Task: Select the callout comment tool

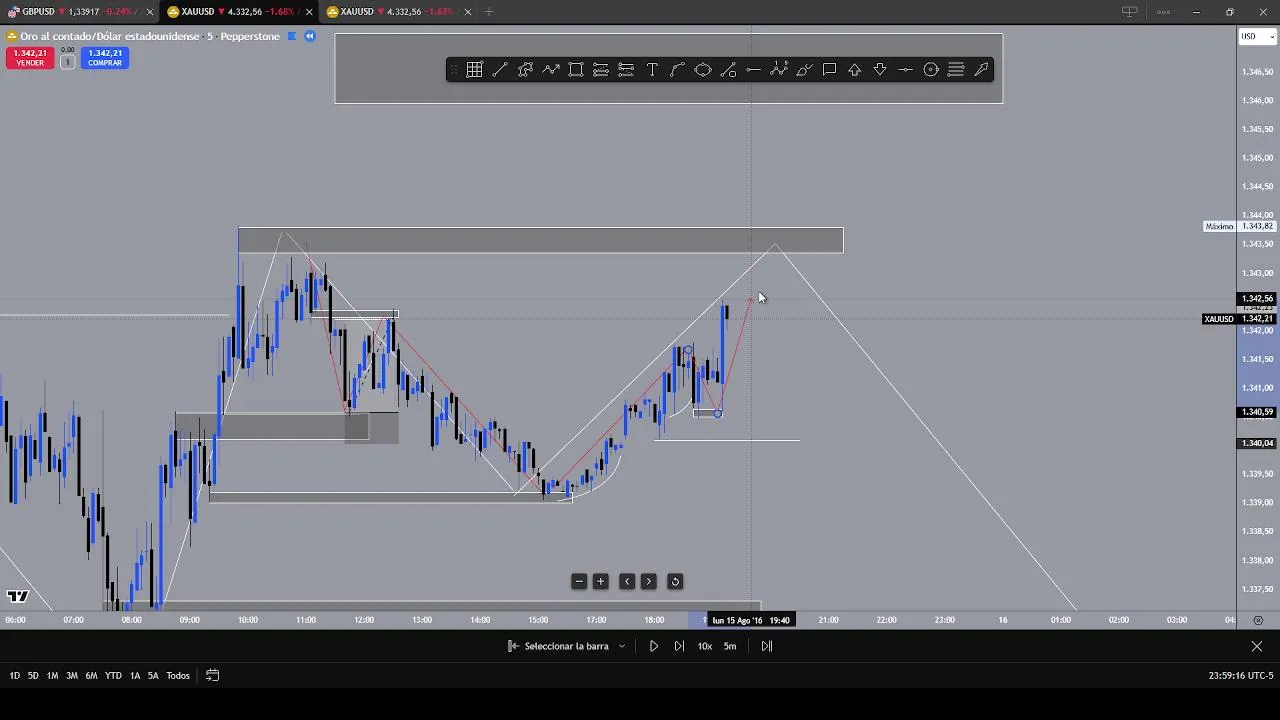Action: [829, 70]
